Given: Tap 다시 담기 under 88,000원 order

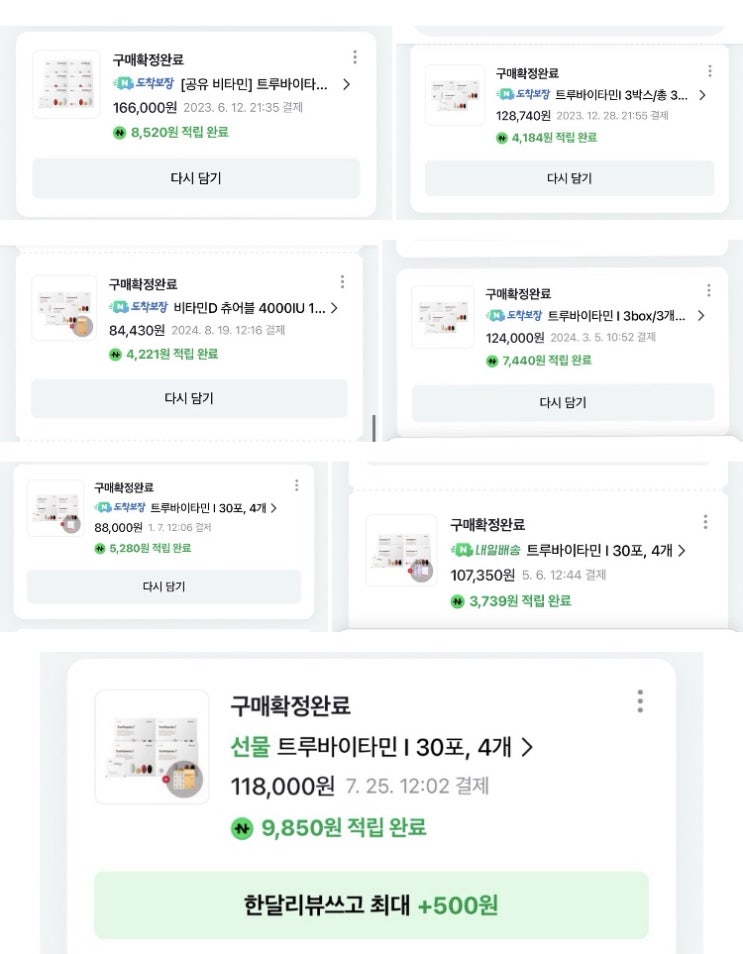Looking at the screenshot, I should [x=164, y=587].
